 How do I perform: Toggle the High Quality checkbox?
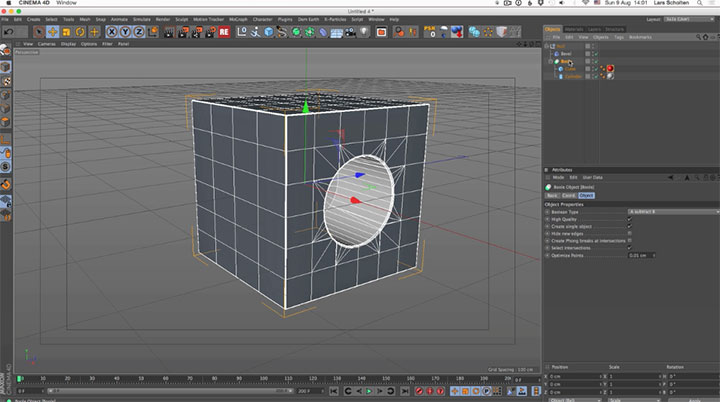point(629,219)
